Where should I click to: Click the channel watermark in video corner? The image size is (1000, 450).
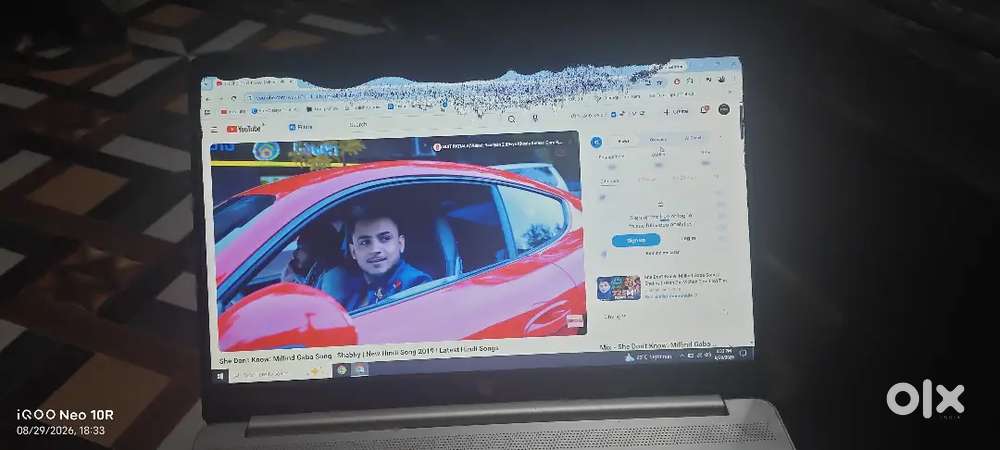click(x=575, y=321)
